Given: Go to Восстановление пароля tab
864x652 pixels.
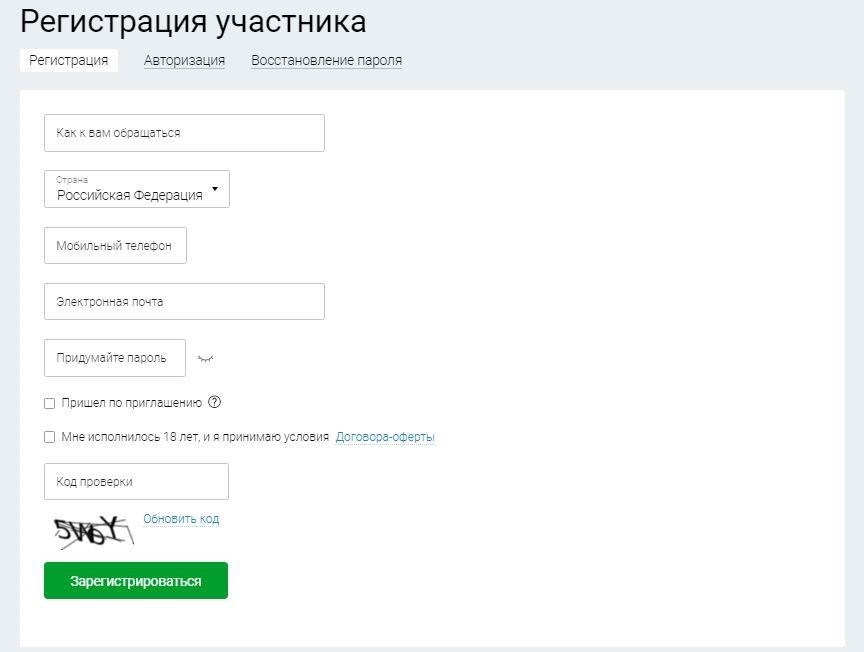Looking at the screenshot, I should coord(327,60).
